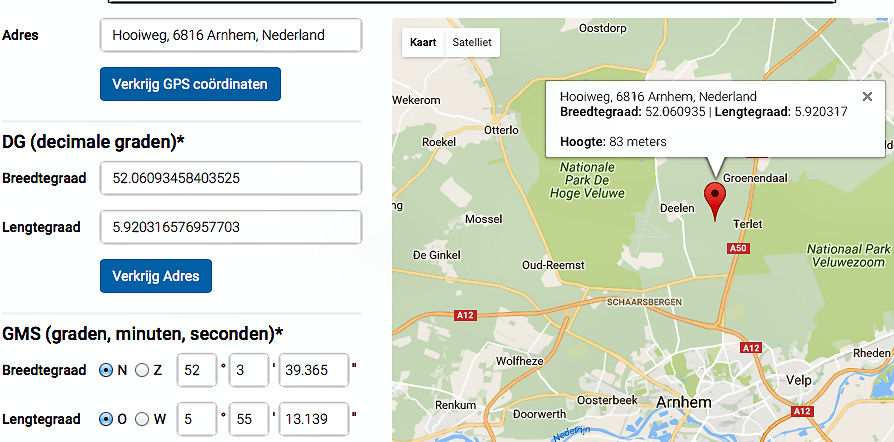Focus the Adres input field
The width and height of the screenshot is (894, 442).
coord(231,35)
